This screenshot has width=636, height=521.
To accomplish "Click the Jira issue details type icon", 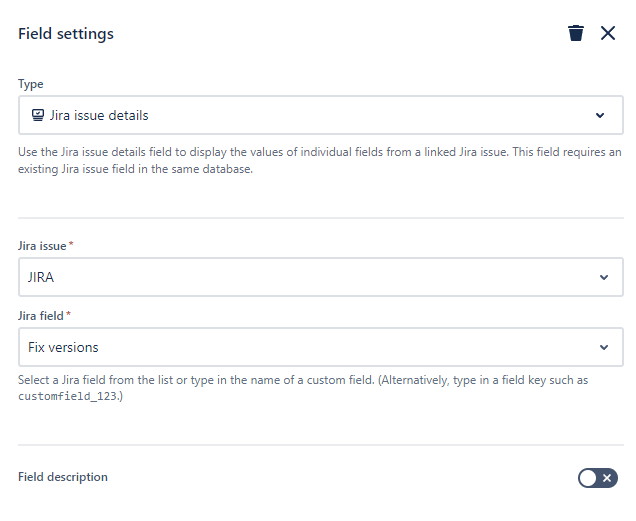I will [38, 115].
